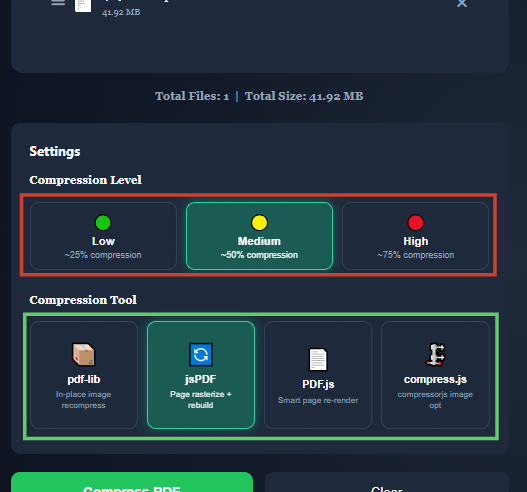Click the file reorder handle lines
The height and width of the screenshot is (492, 527).
[x=58, y=3]
